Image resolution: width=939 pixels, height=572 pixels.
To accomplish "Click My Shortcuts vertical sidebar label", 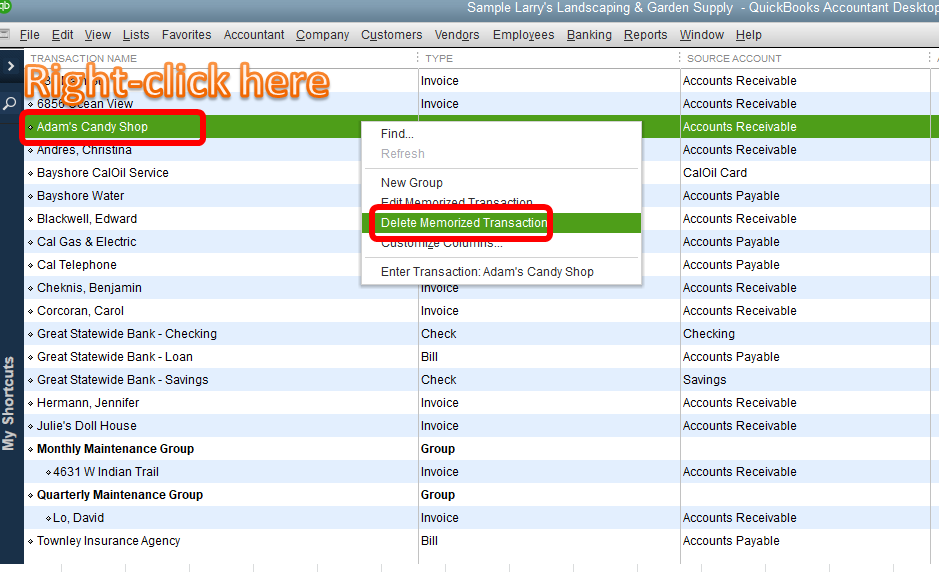I will click(8, 403).
